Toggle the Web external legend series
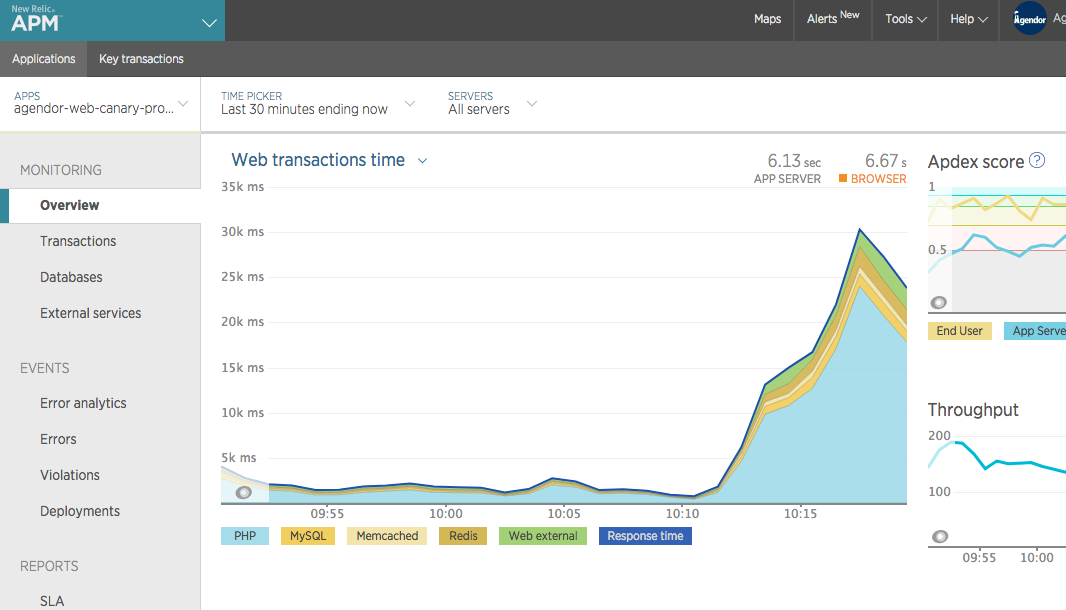The width and height of the screenshot is (1066, 610). [x=543, y=536]
